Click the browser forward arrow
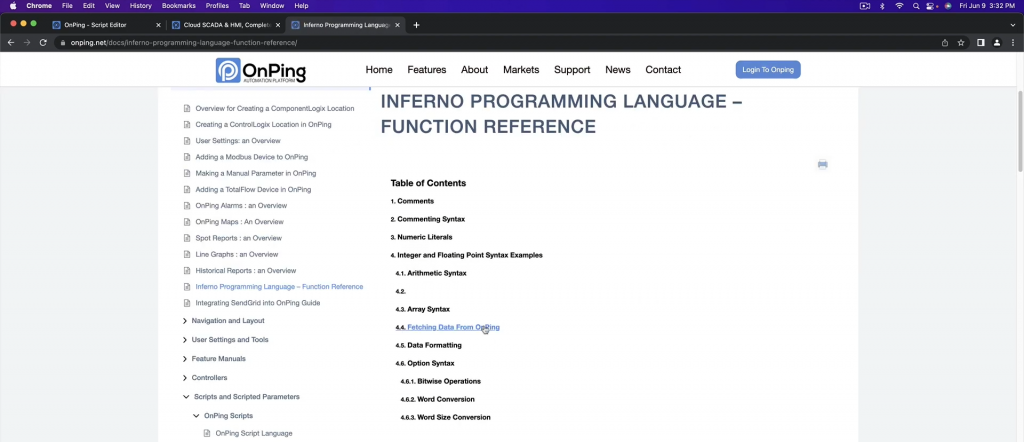Image resolution: width=1024 pixels, height=442 pixels. pyautogui.click(x=27, y=42)
